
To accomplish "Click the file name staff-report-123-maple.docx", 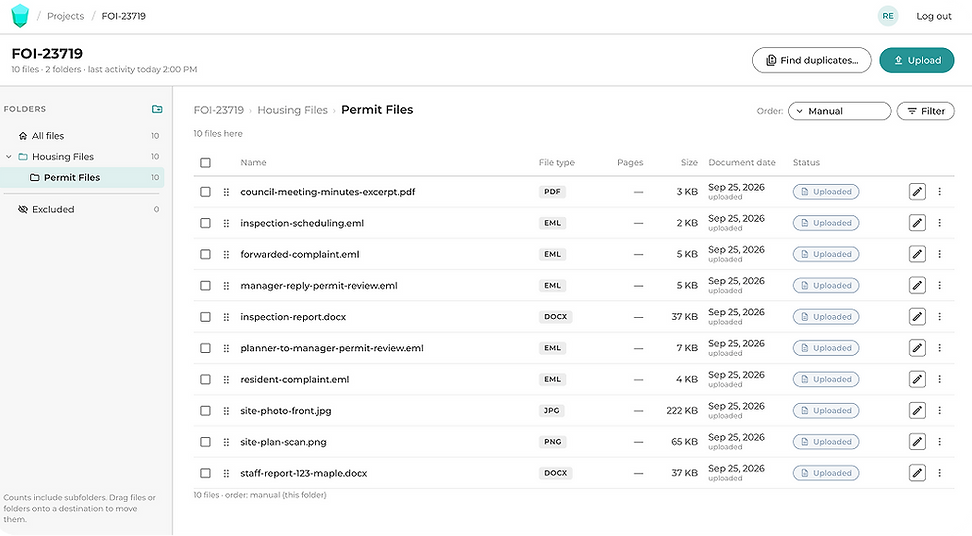I will [x=304, y=473].
